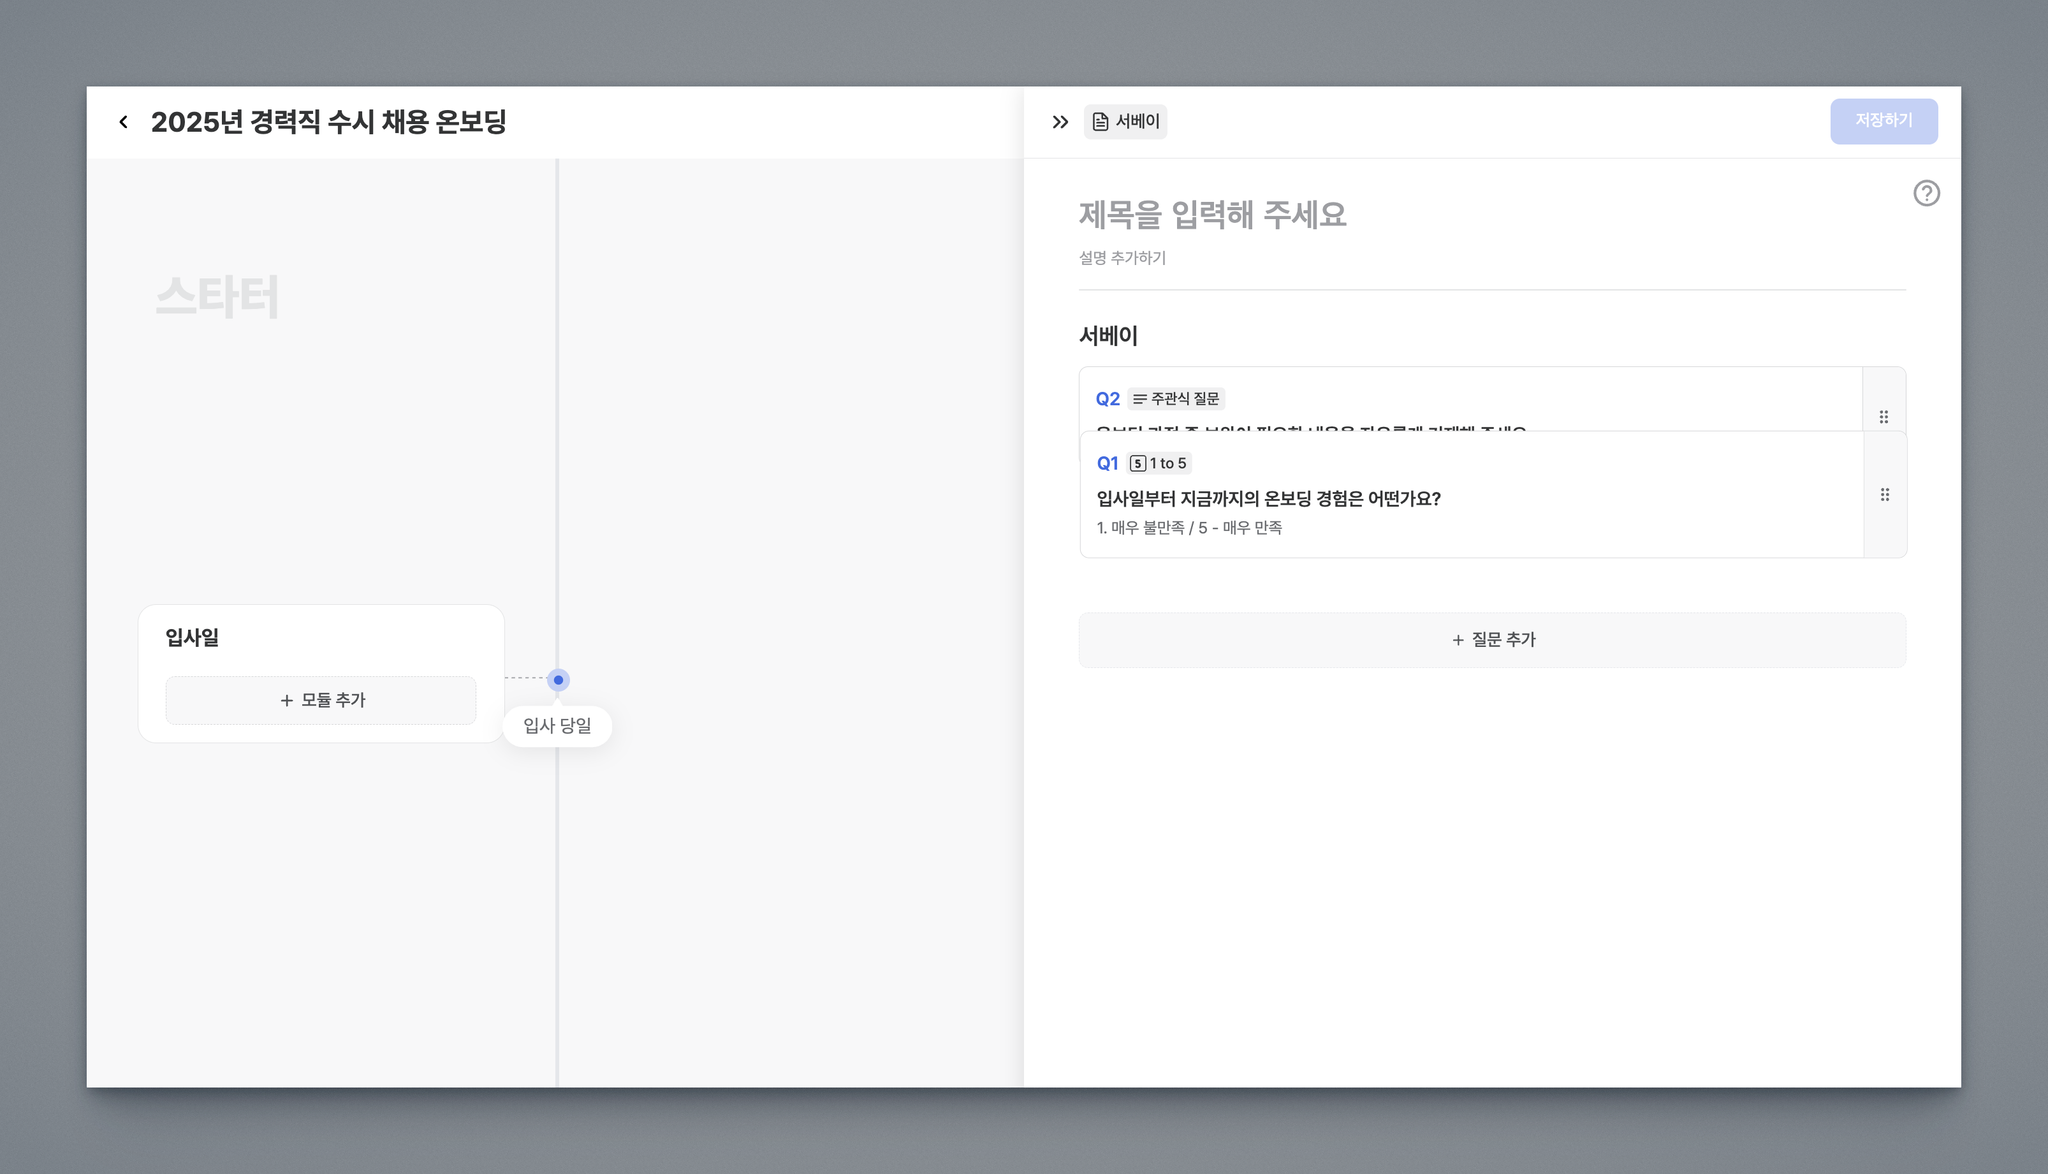2048x1174 pixels.
Task: Collapse the side panel with double chevron
Action: coord(1060,122)
